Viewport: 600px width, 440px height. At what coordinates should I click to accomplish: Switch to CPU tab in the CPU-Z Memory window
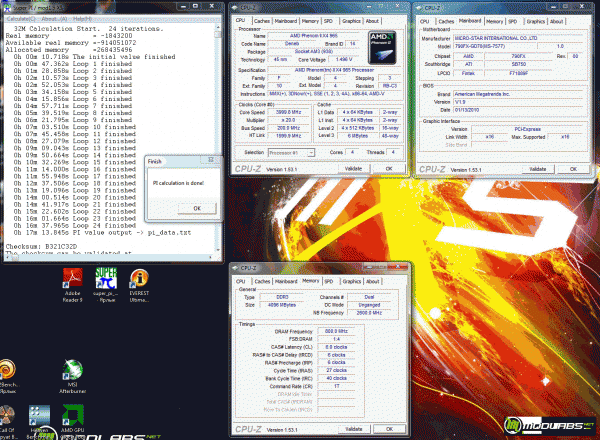tap(240, 281)
